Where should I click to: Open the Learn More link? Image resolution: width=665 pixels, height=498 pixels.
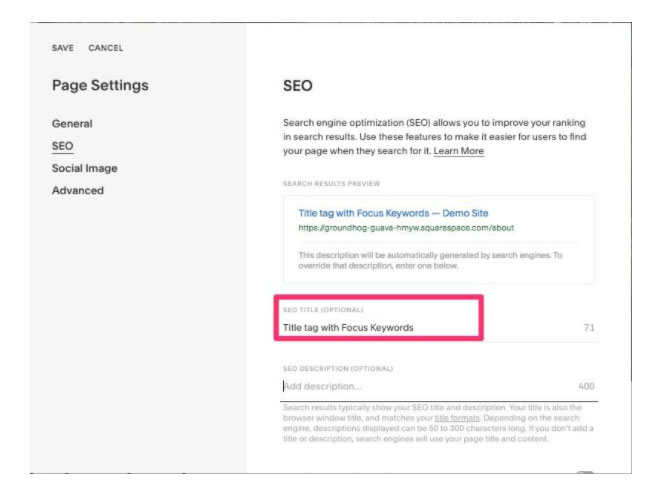click(458, 151)
